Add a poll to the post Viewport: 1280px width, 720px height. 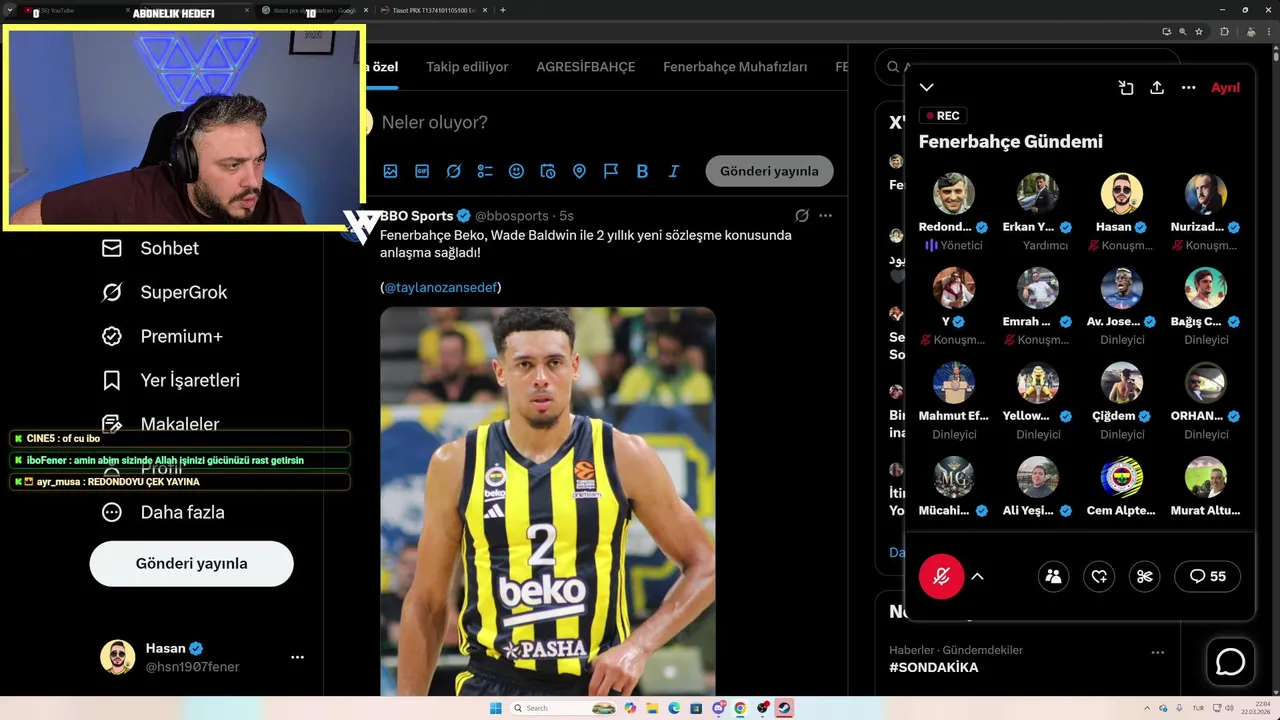[485, 171]
